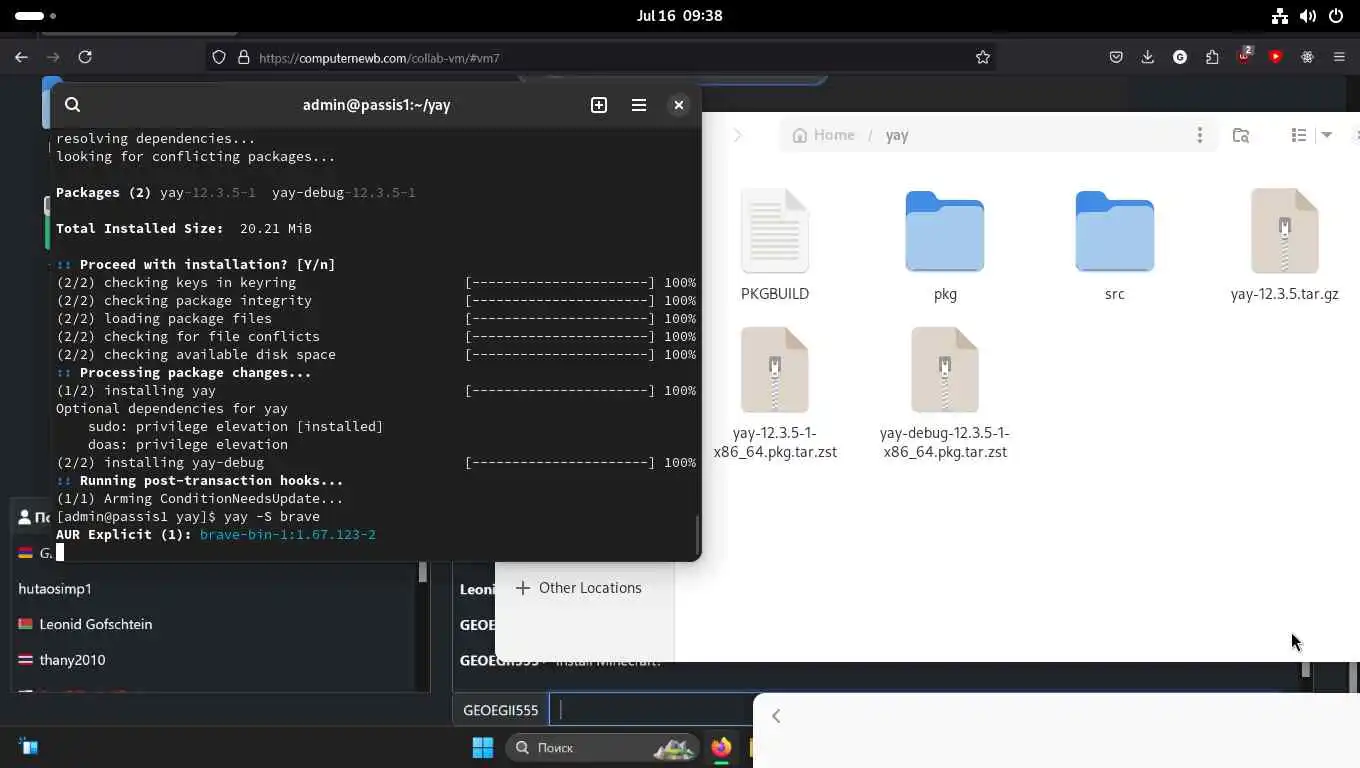1360x768 pixels.
Task: Click the forward arrow in Files
Action: click(x=738, y=135)
